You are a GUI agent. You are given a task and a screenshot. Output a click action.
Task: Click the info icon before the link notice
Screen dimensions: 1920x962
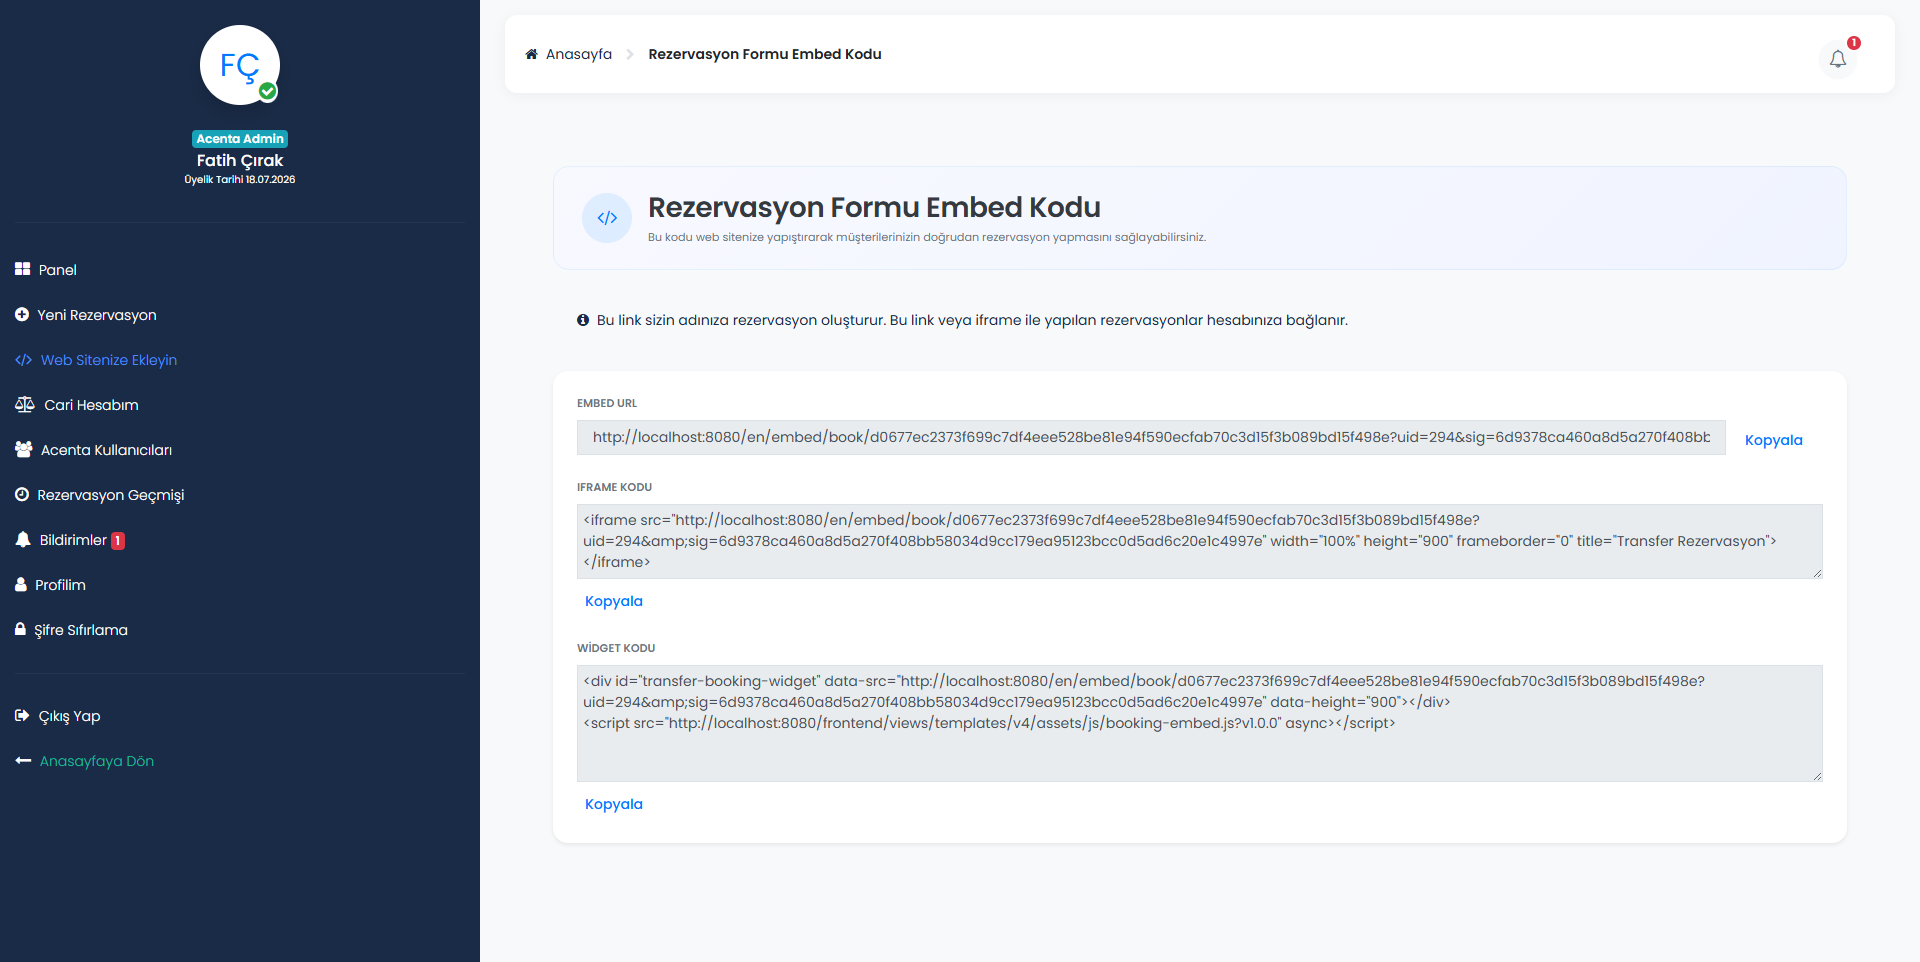click(583, 320)
